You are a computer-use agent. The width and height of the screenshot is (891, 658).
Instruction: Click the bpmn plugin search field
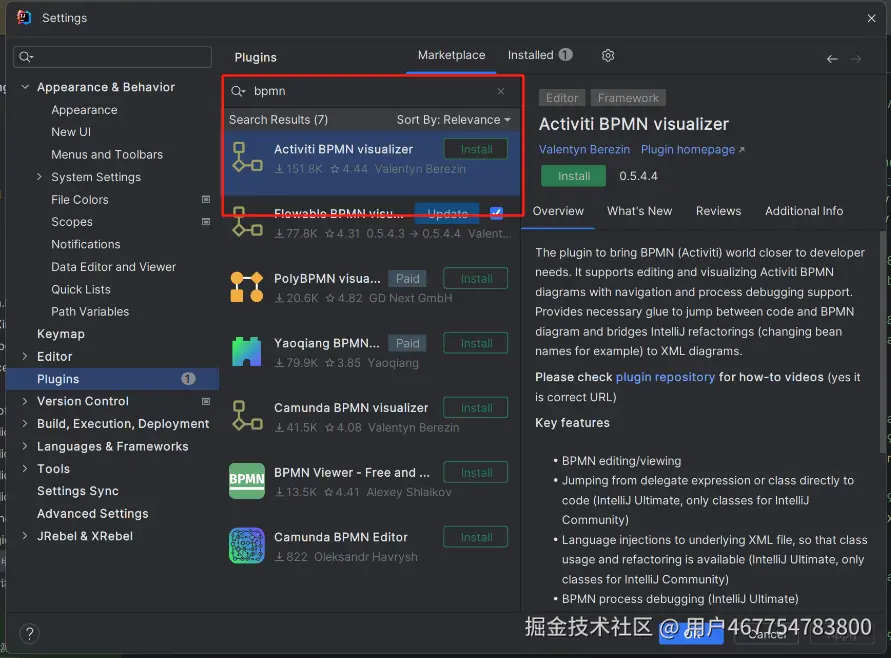(x=372, y=91)
